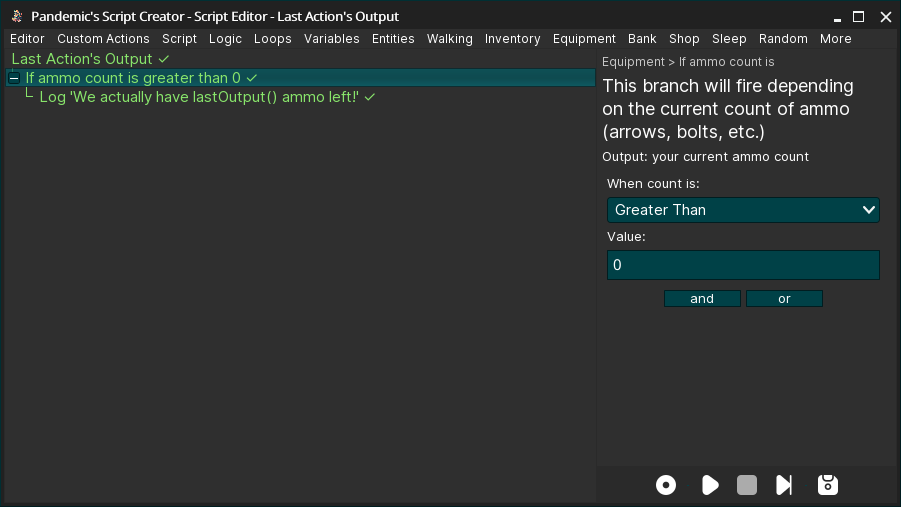Click the save script disk icon
The image size is (901, 507).
tap(827, 485)
